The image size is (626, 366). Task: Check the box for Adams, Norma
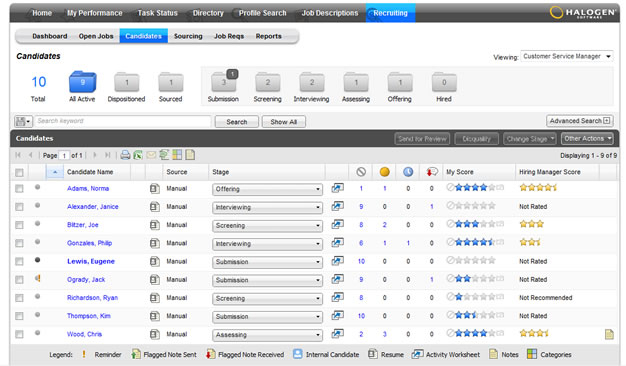[19, 188]
